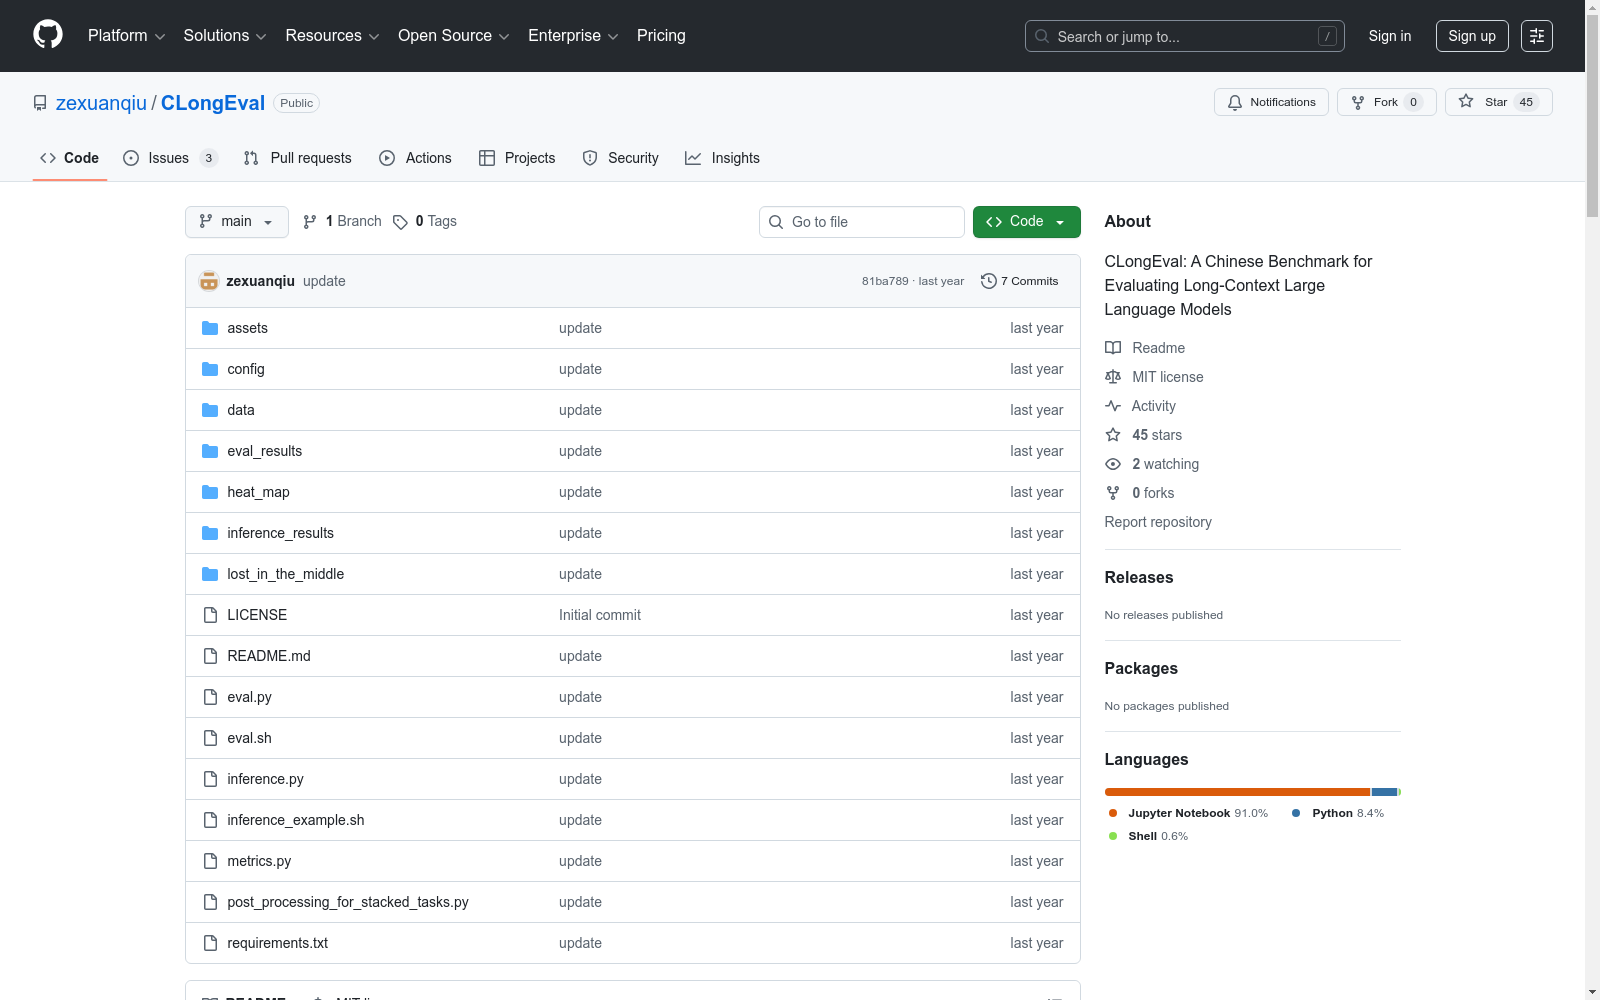This screenshot has height=1000, width=1600.
Task: Open the README.md file
Action: [x=269, y=656]
